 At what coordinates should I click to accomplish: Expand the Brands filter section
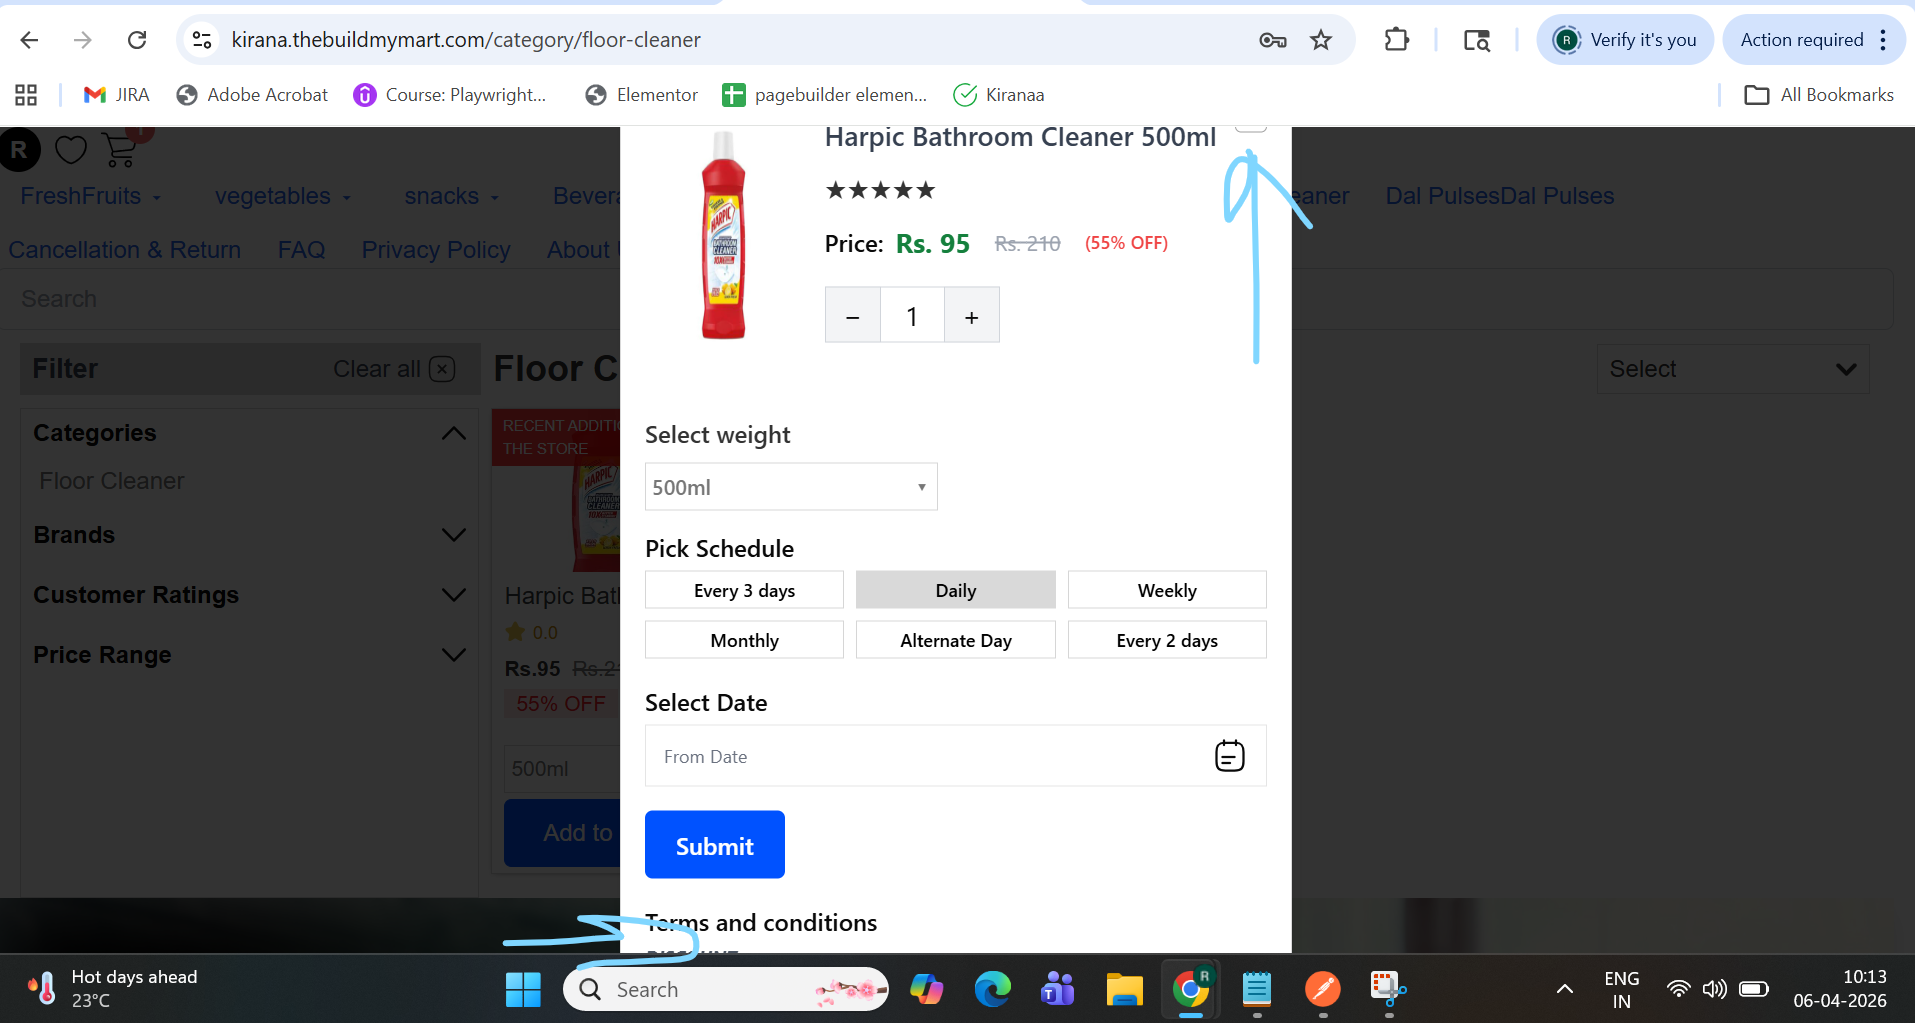coord(453,535)
